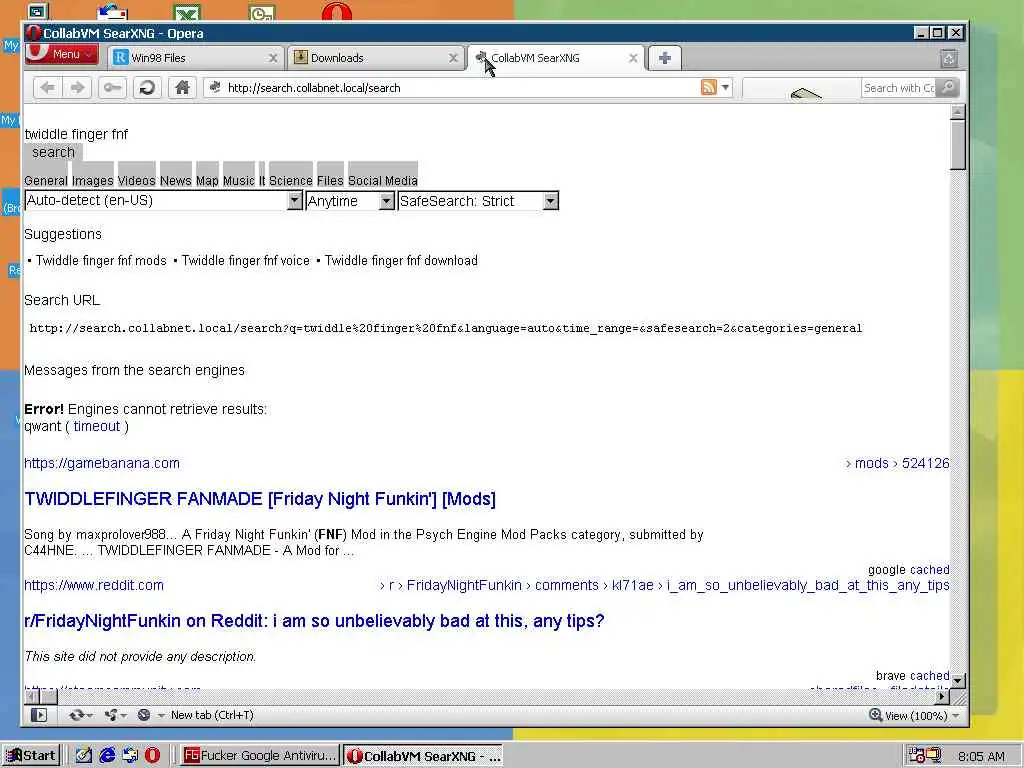
Task: Open r/FridayNightFunkin on Reddit result title
Action: click(x=314, y=620)
